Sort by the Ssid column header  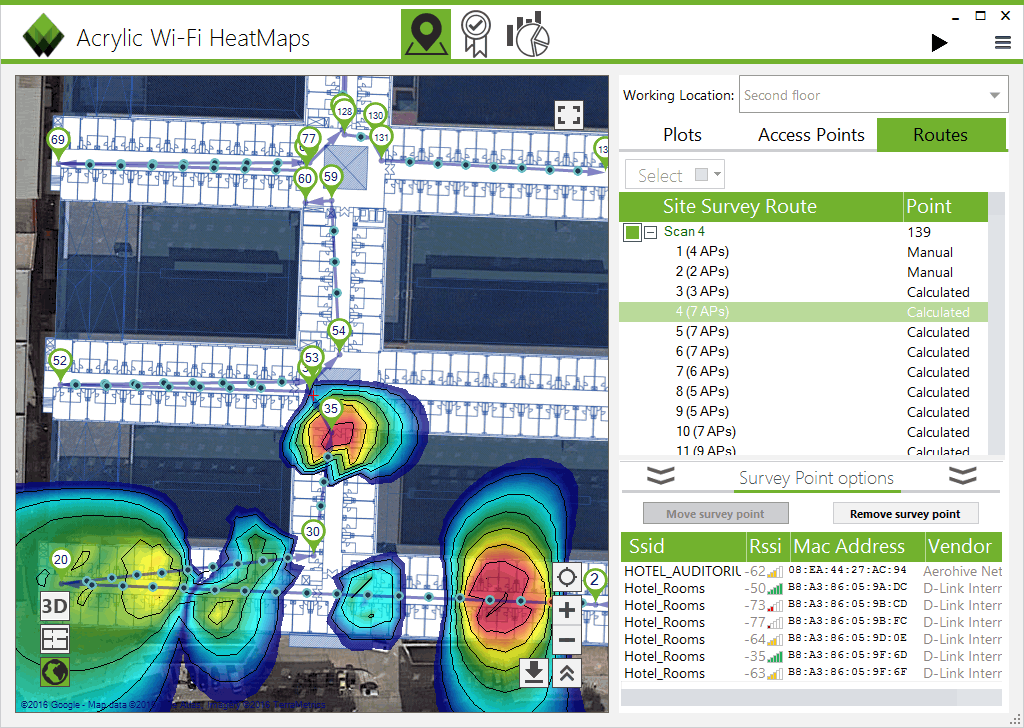point(683,546)
